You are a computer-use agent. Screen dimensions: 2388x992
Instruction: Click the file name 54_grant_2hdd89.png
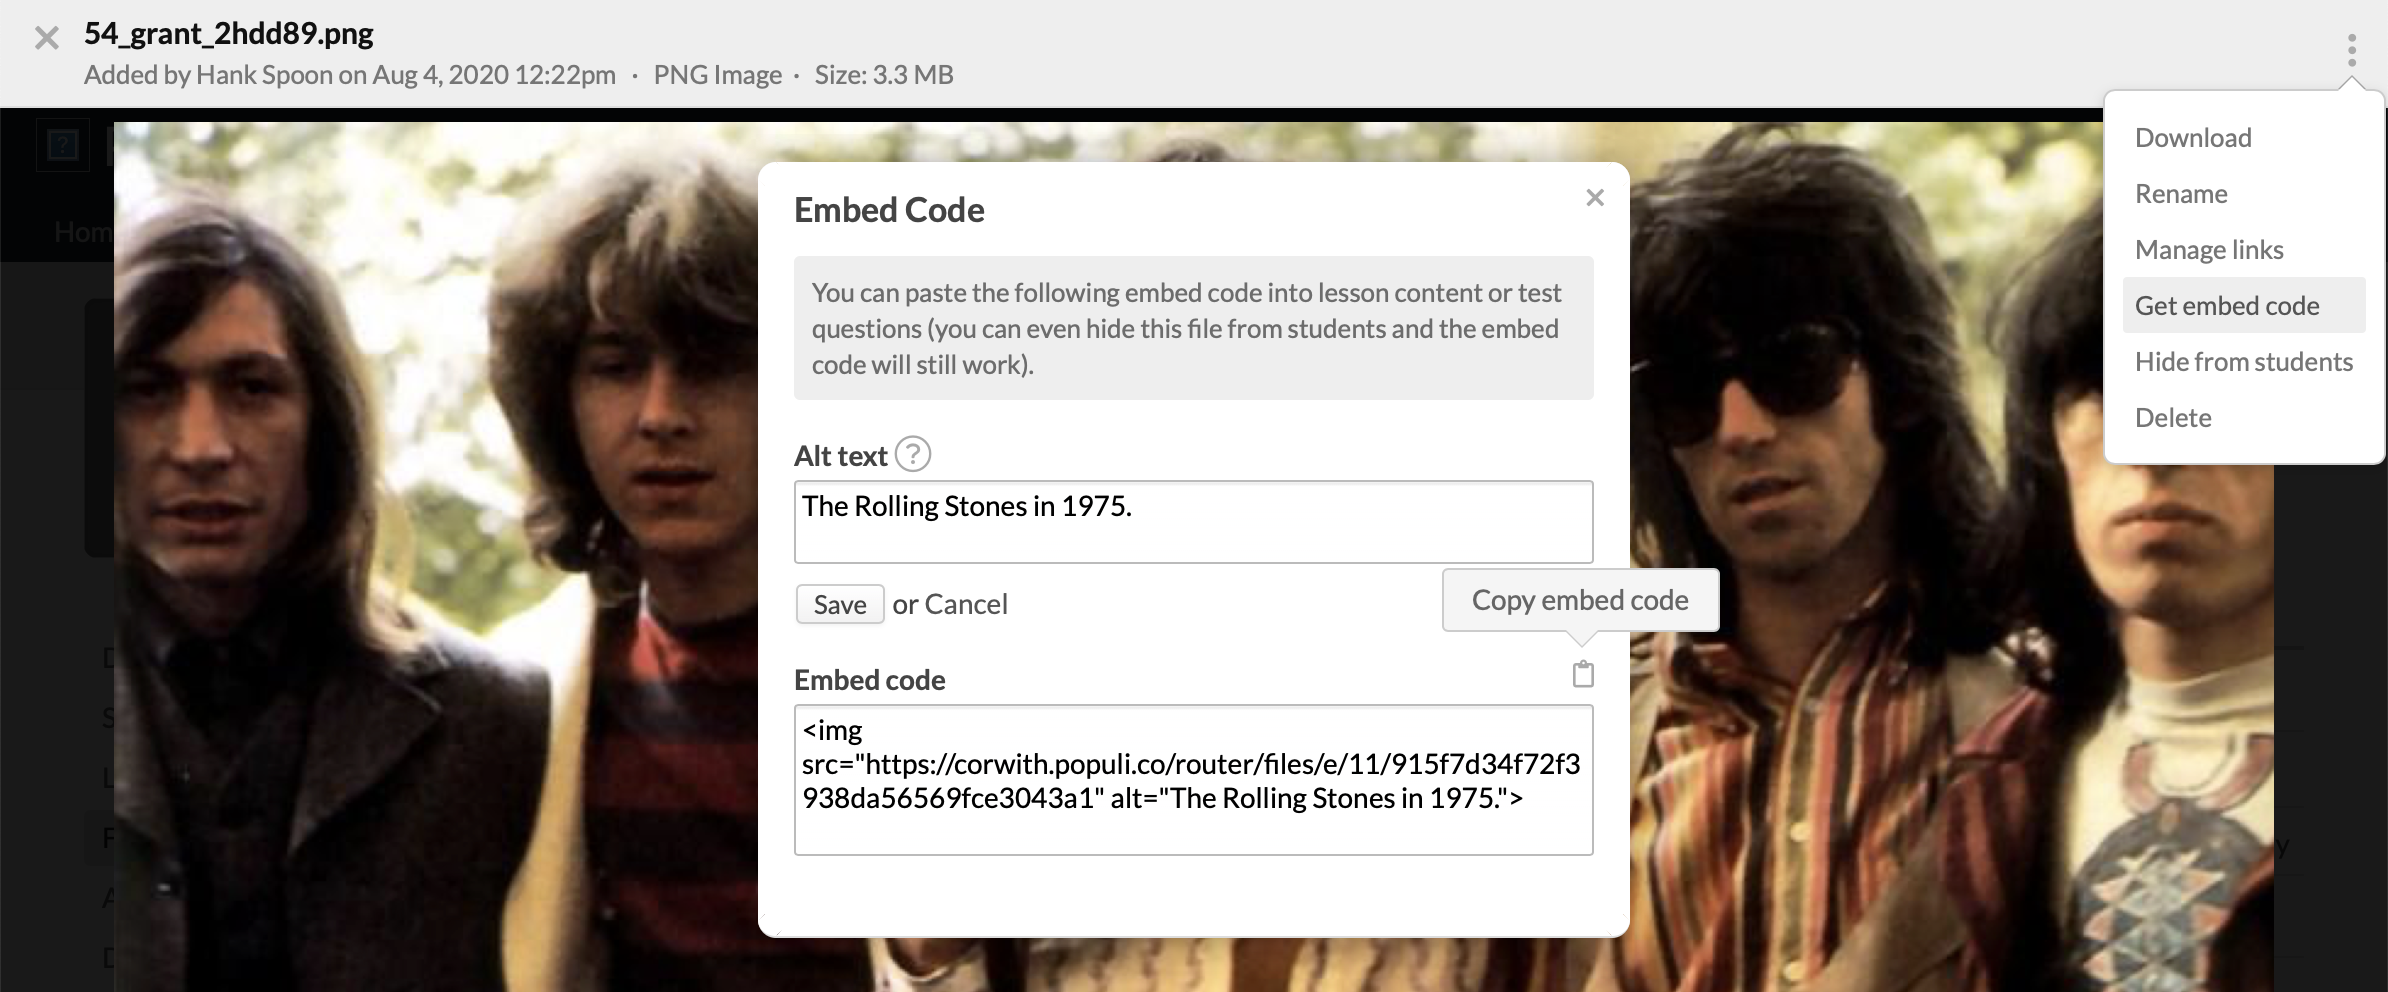tap(229, 34)
